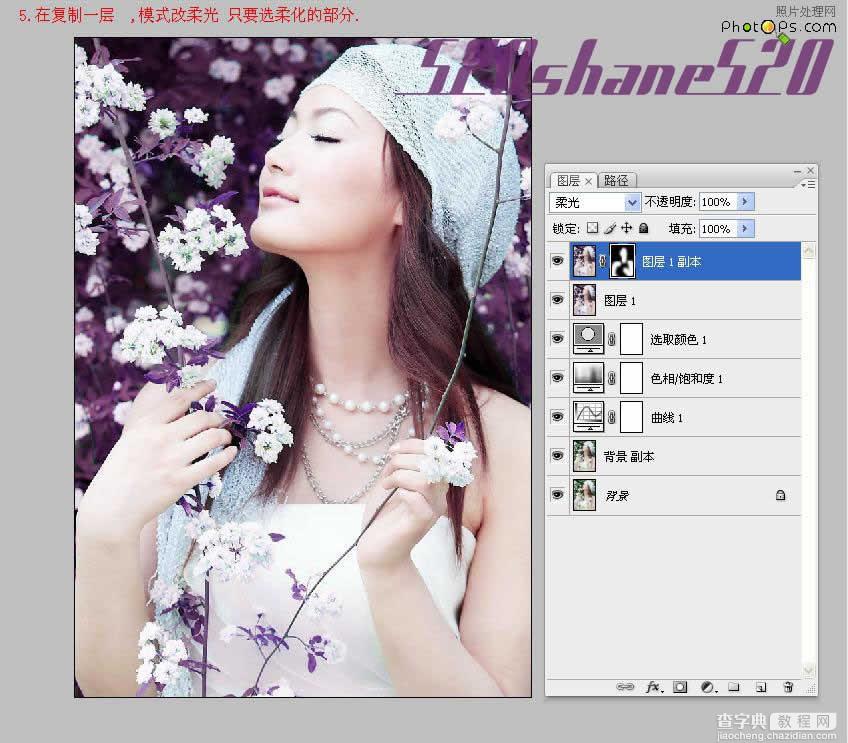Screen dimensions: 848x743
Task: Open the layer styles fx icon
Action: tap(654, 688)
